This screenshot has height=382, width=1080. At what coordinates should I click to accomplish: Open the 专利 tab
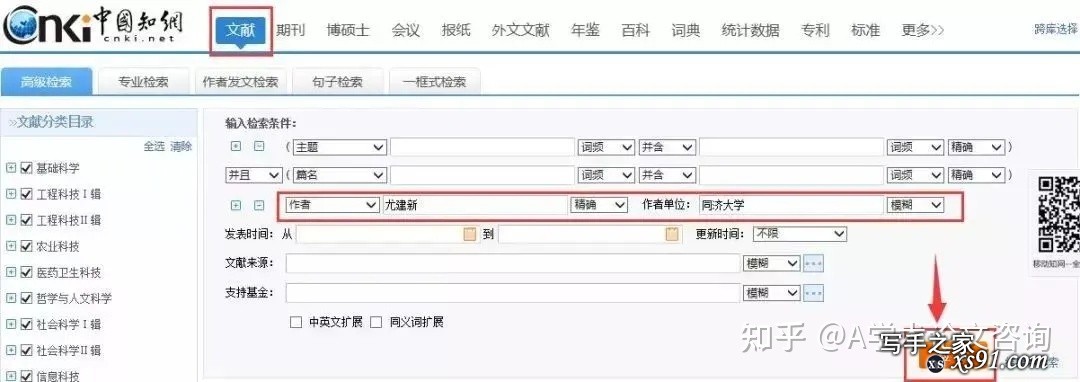(815, 30)
